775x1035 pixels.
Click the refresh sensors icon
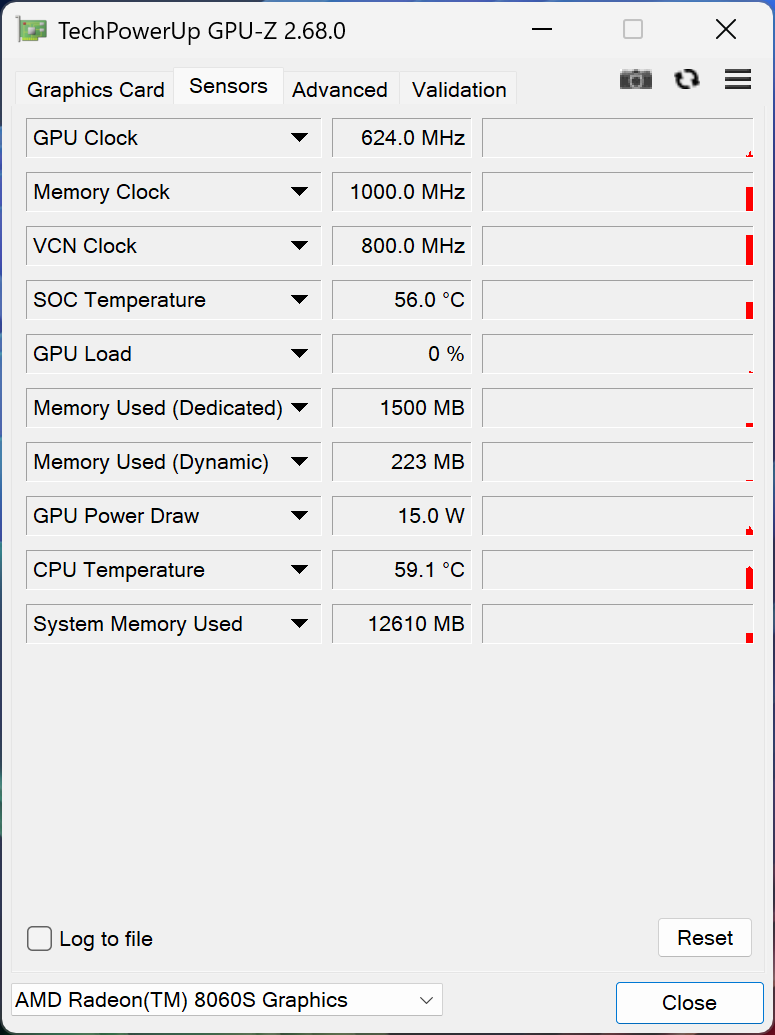[x=687, y=80]
